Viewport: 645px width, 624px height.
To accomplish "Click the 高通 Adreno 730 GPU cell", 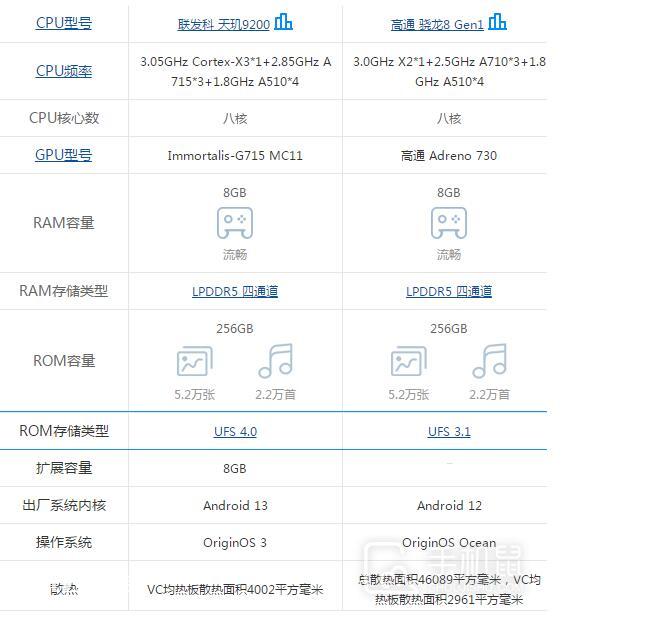I will tap(449, 155).
